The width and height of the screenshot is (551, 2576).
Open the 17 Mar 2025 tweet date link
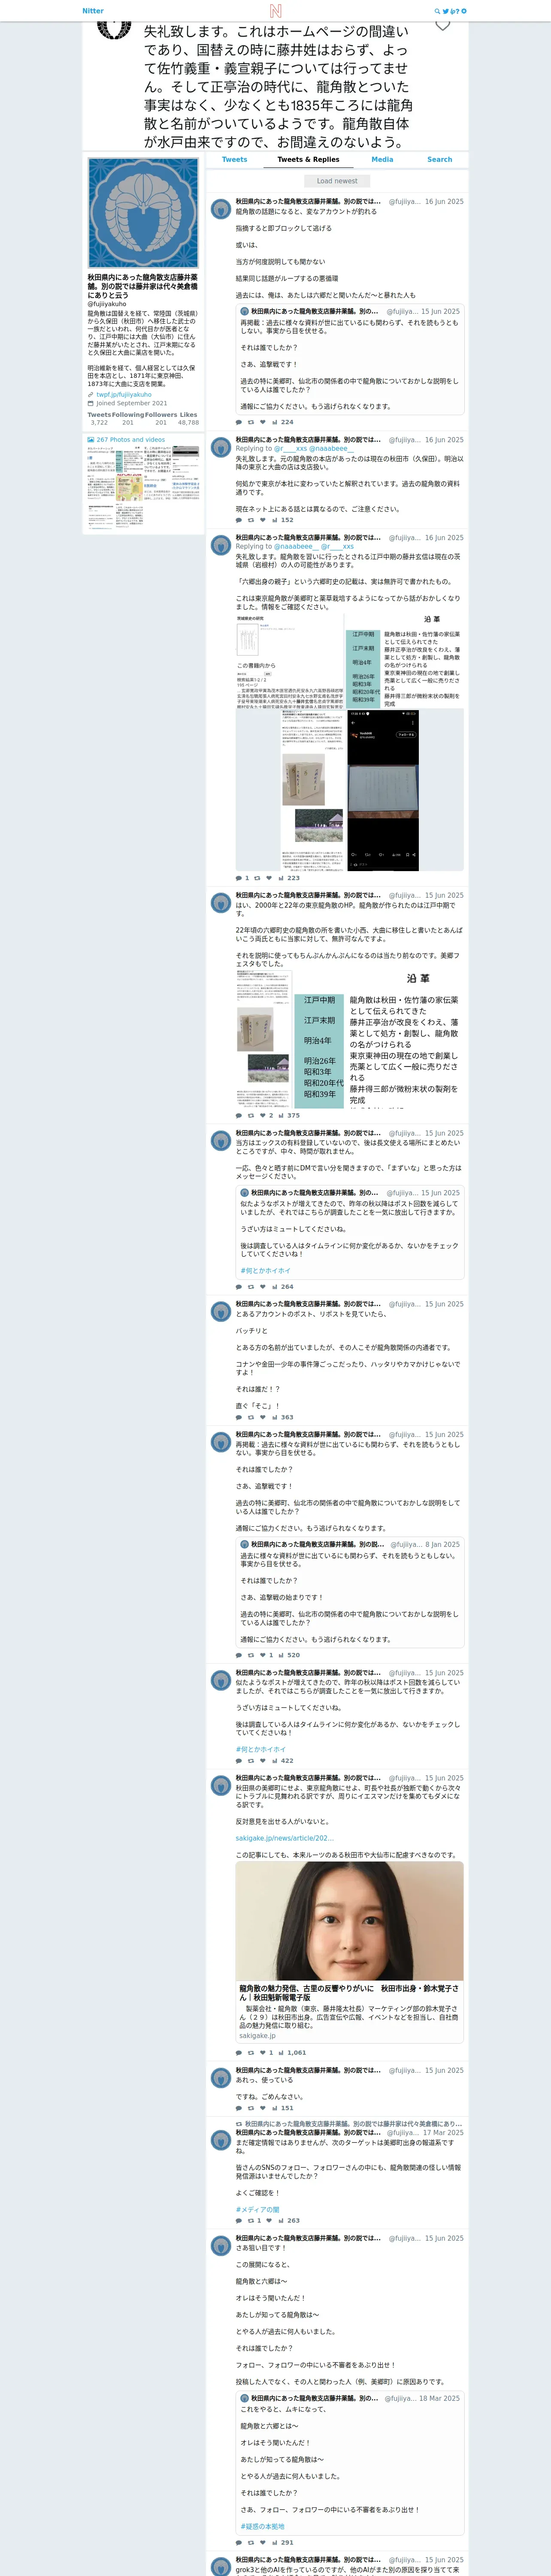point(443,2132)
